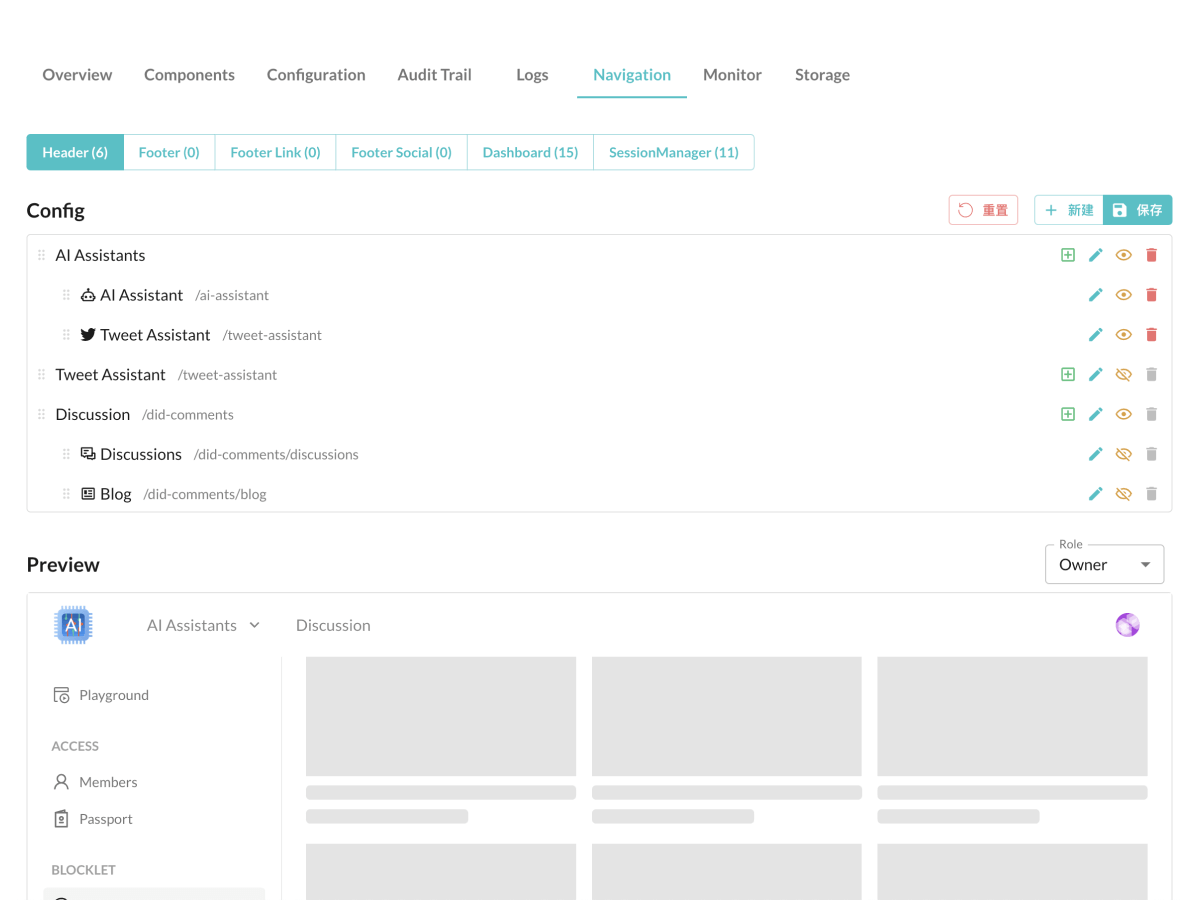Unhide the Discussions child entry
1200x901 pixels.
click(x=1123, y=453)
